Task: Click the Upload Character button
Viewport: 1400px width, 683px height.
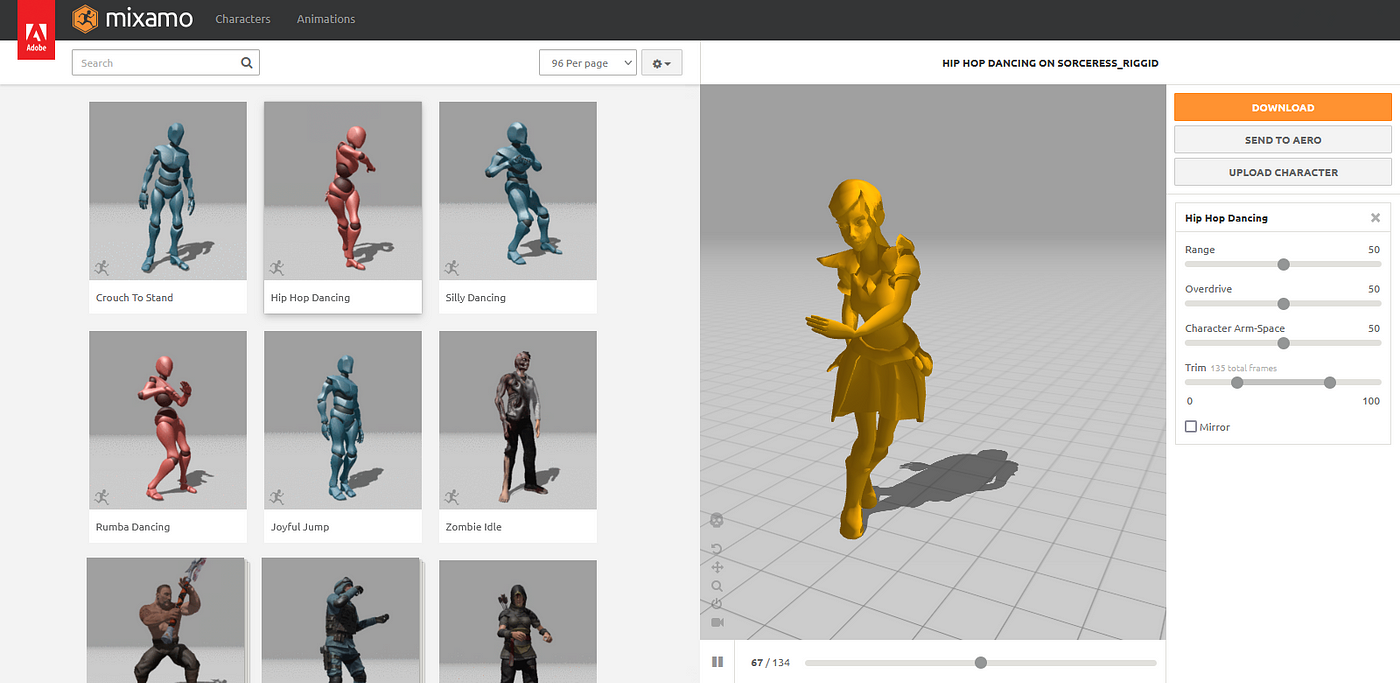Action: [1283, 172]
